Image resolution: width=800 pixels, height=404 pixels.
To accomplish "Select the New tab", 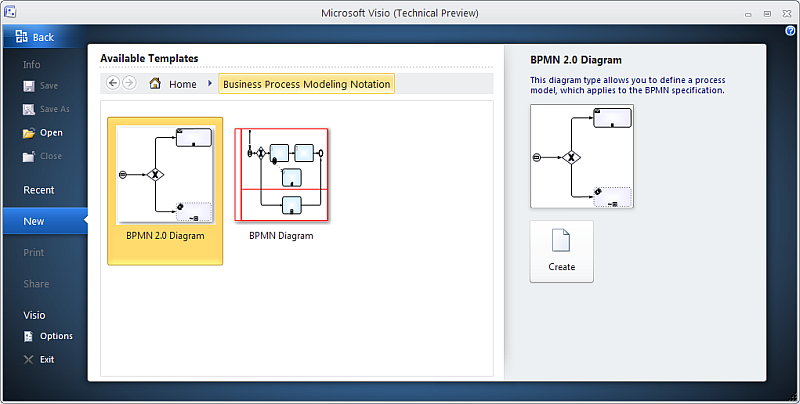I will [45, 221].
